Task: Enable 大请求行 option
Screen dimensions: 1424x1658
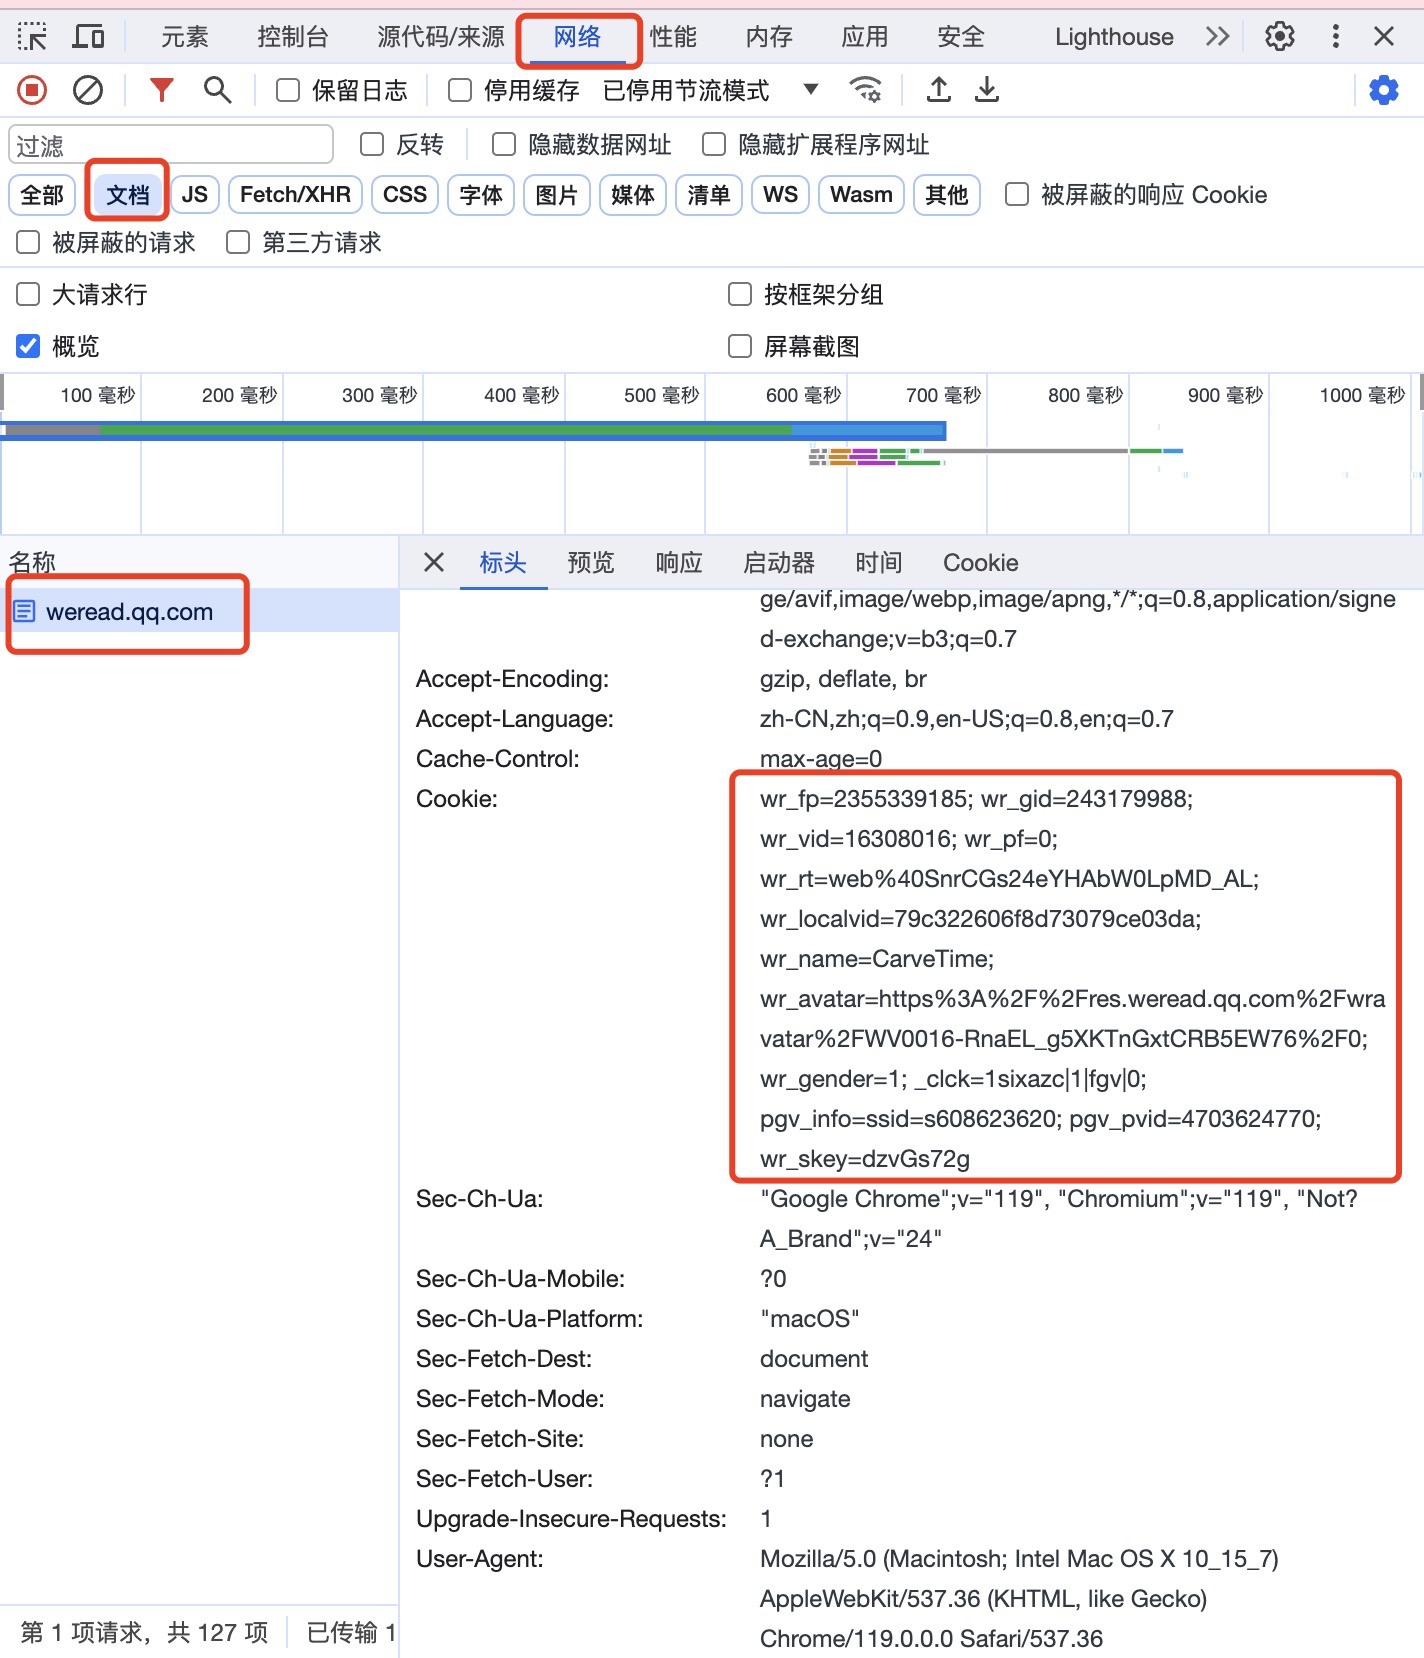Action: coord(28,294)
